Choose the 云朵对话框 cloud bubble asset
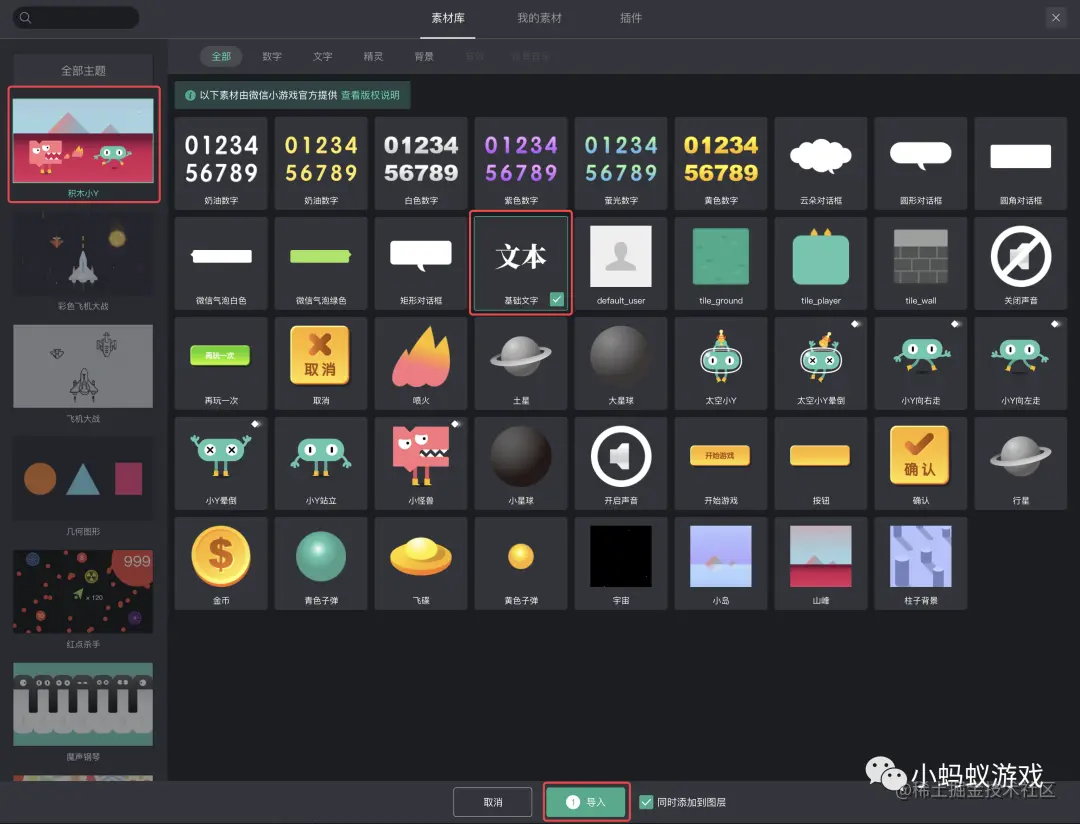1080x824 pixels. (820, 163)
